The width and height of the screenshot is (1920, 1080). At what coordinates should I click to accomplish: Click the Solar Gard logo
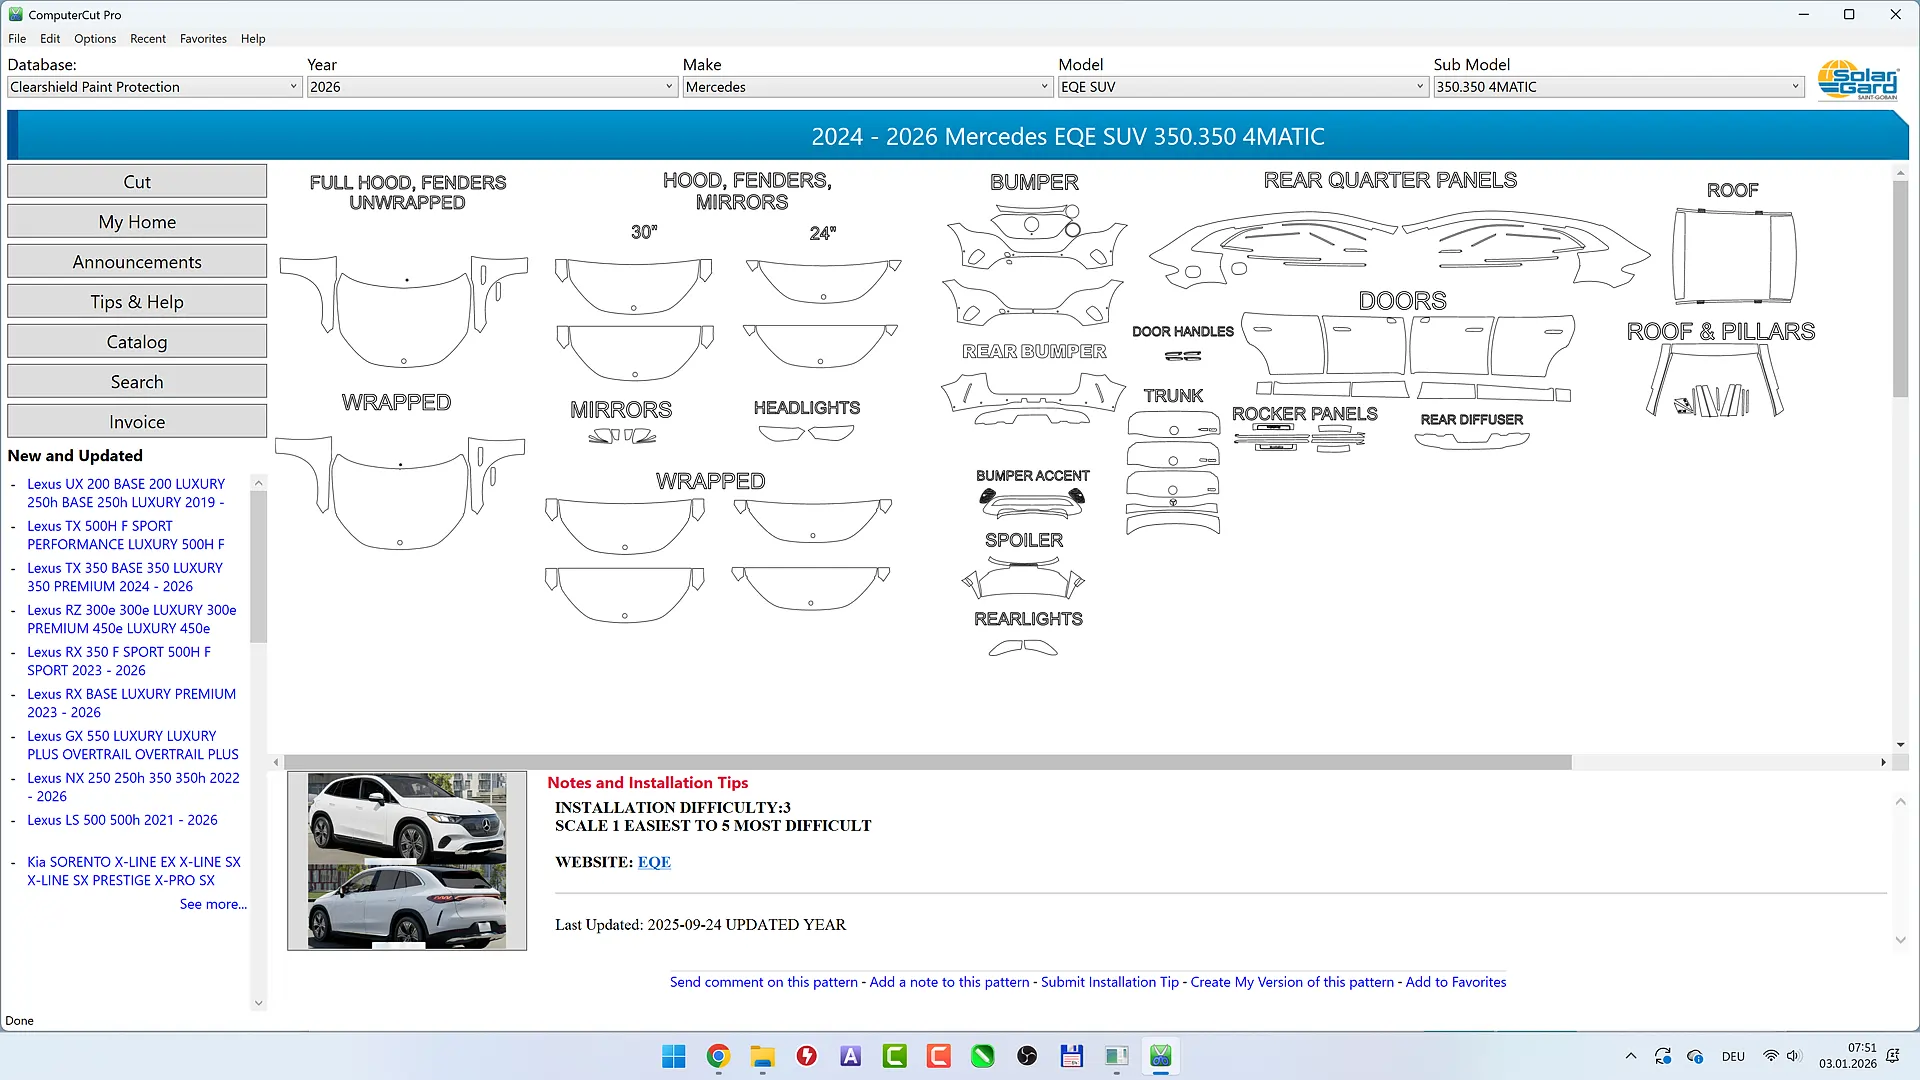click(1858, 80)
